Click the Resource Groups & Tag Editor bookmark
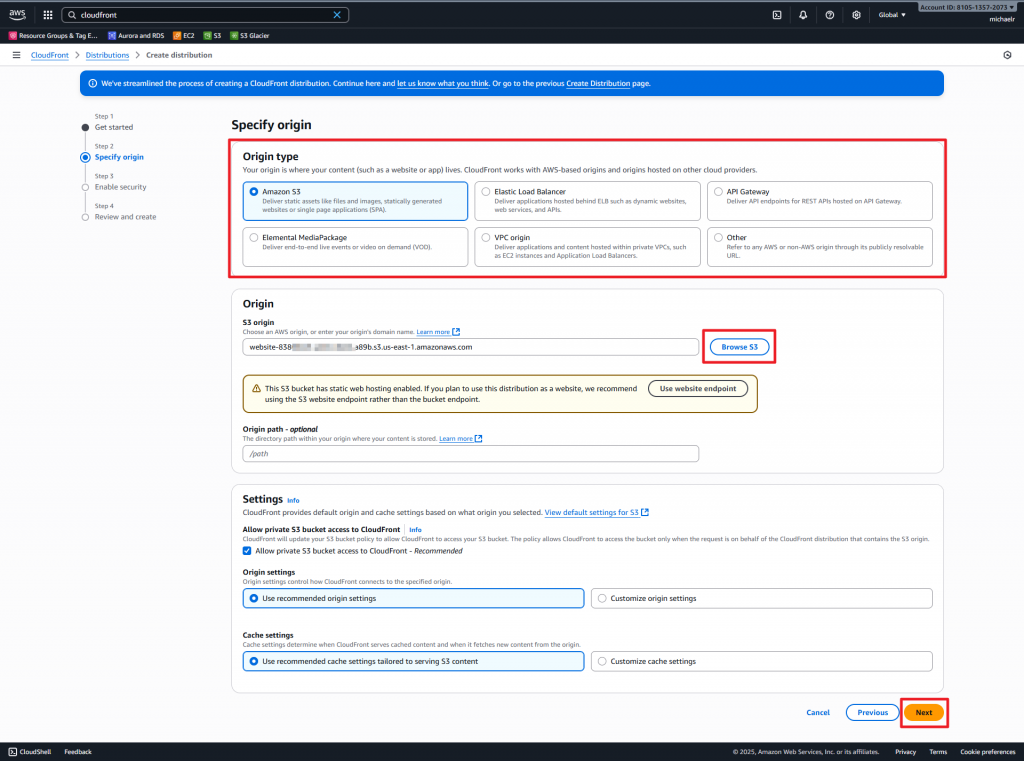The image size is (1024, 761). (53, 35)
